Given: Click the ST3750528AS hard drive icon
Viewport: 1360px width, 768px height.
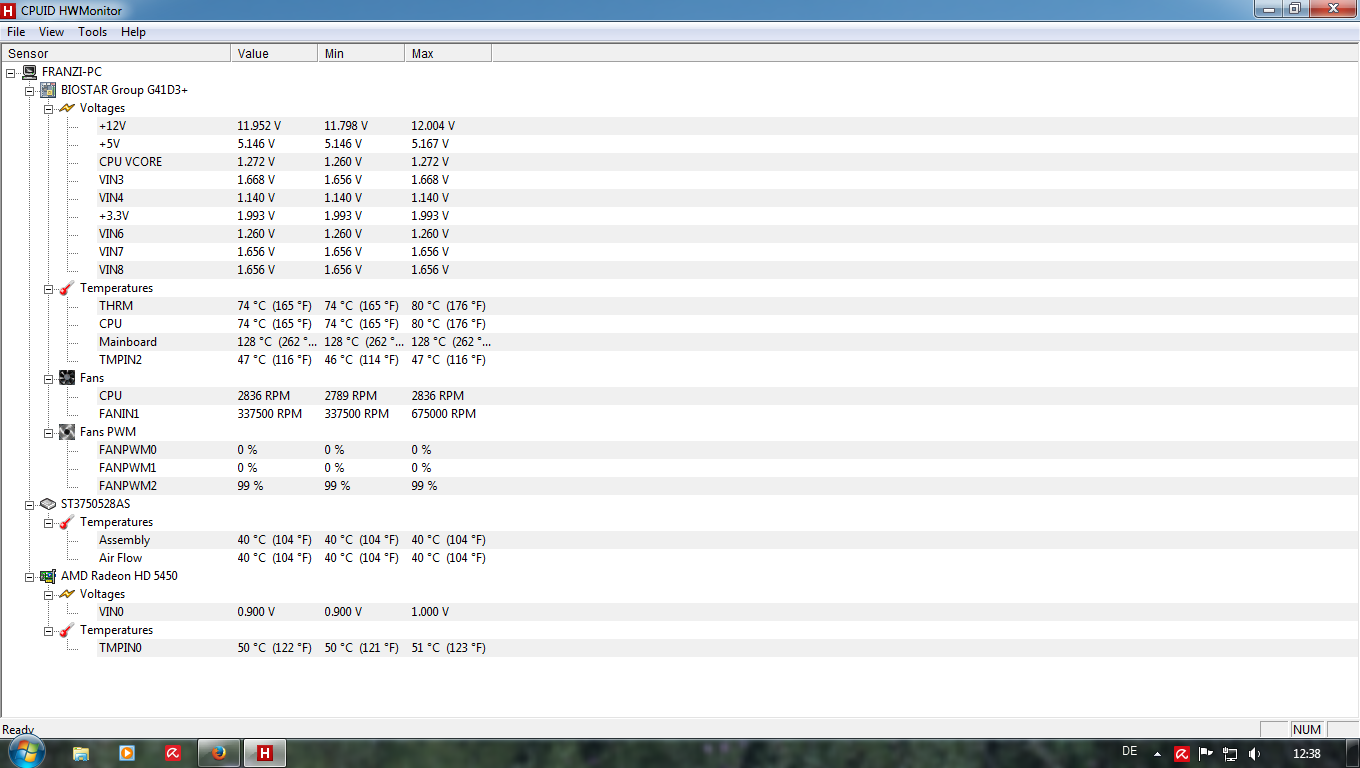Looking at the screenshot, I should [x=48, y=504].
